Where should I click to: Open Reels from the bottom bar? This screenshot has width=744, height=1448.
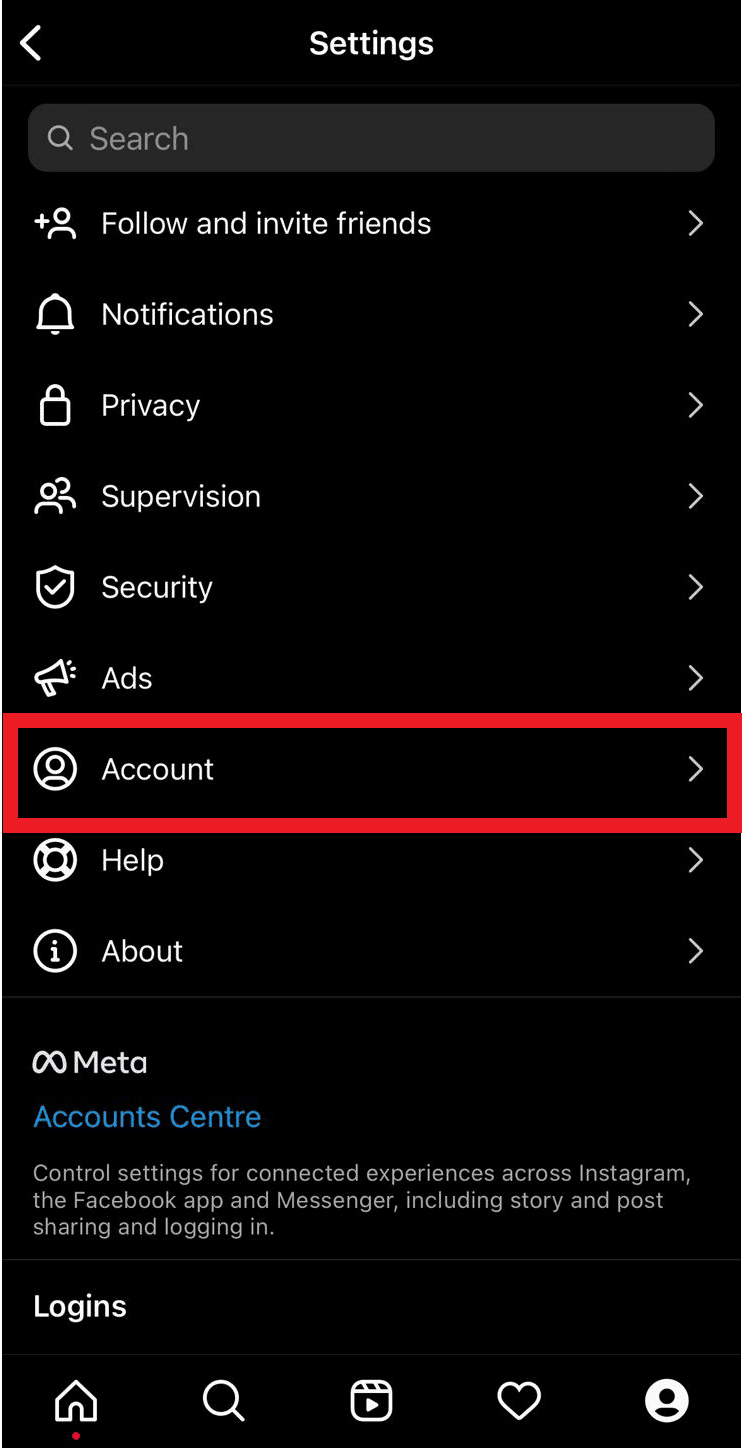pos(371,1400)
